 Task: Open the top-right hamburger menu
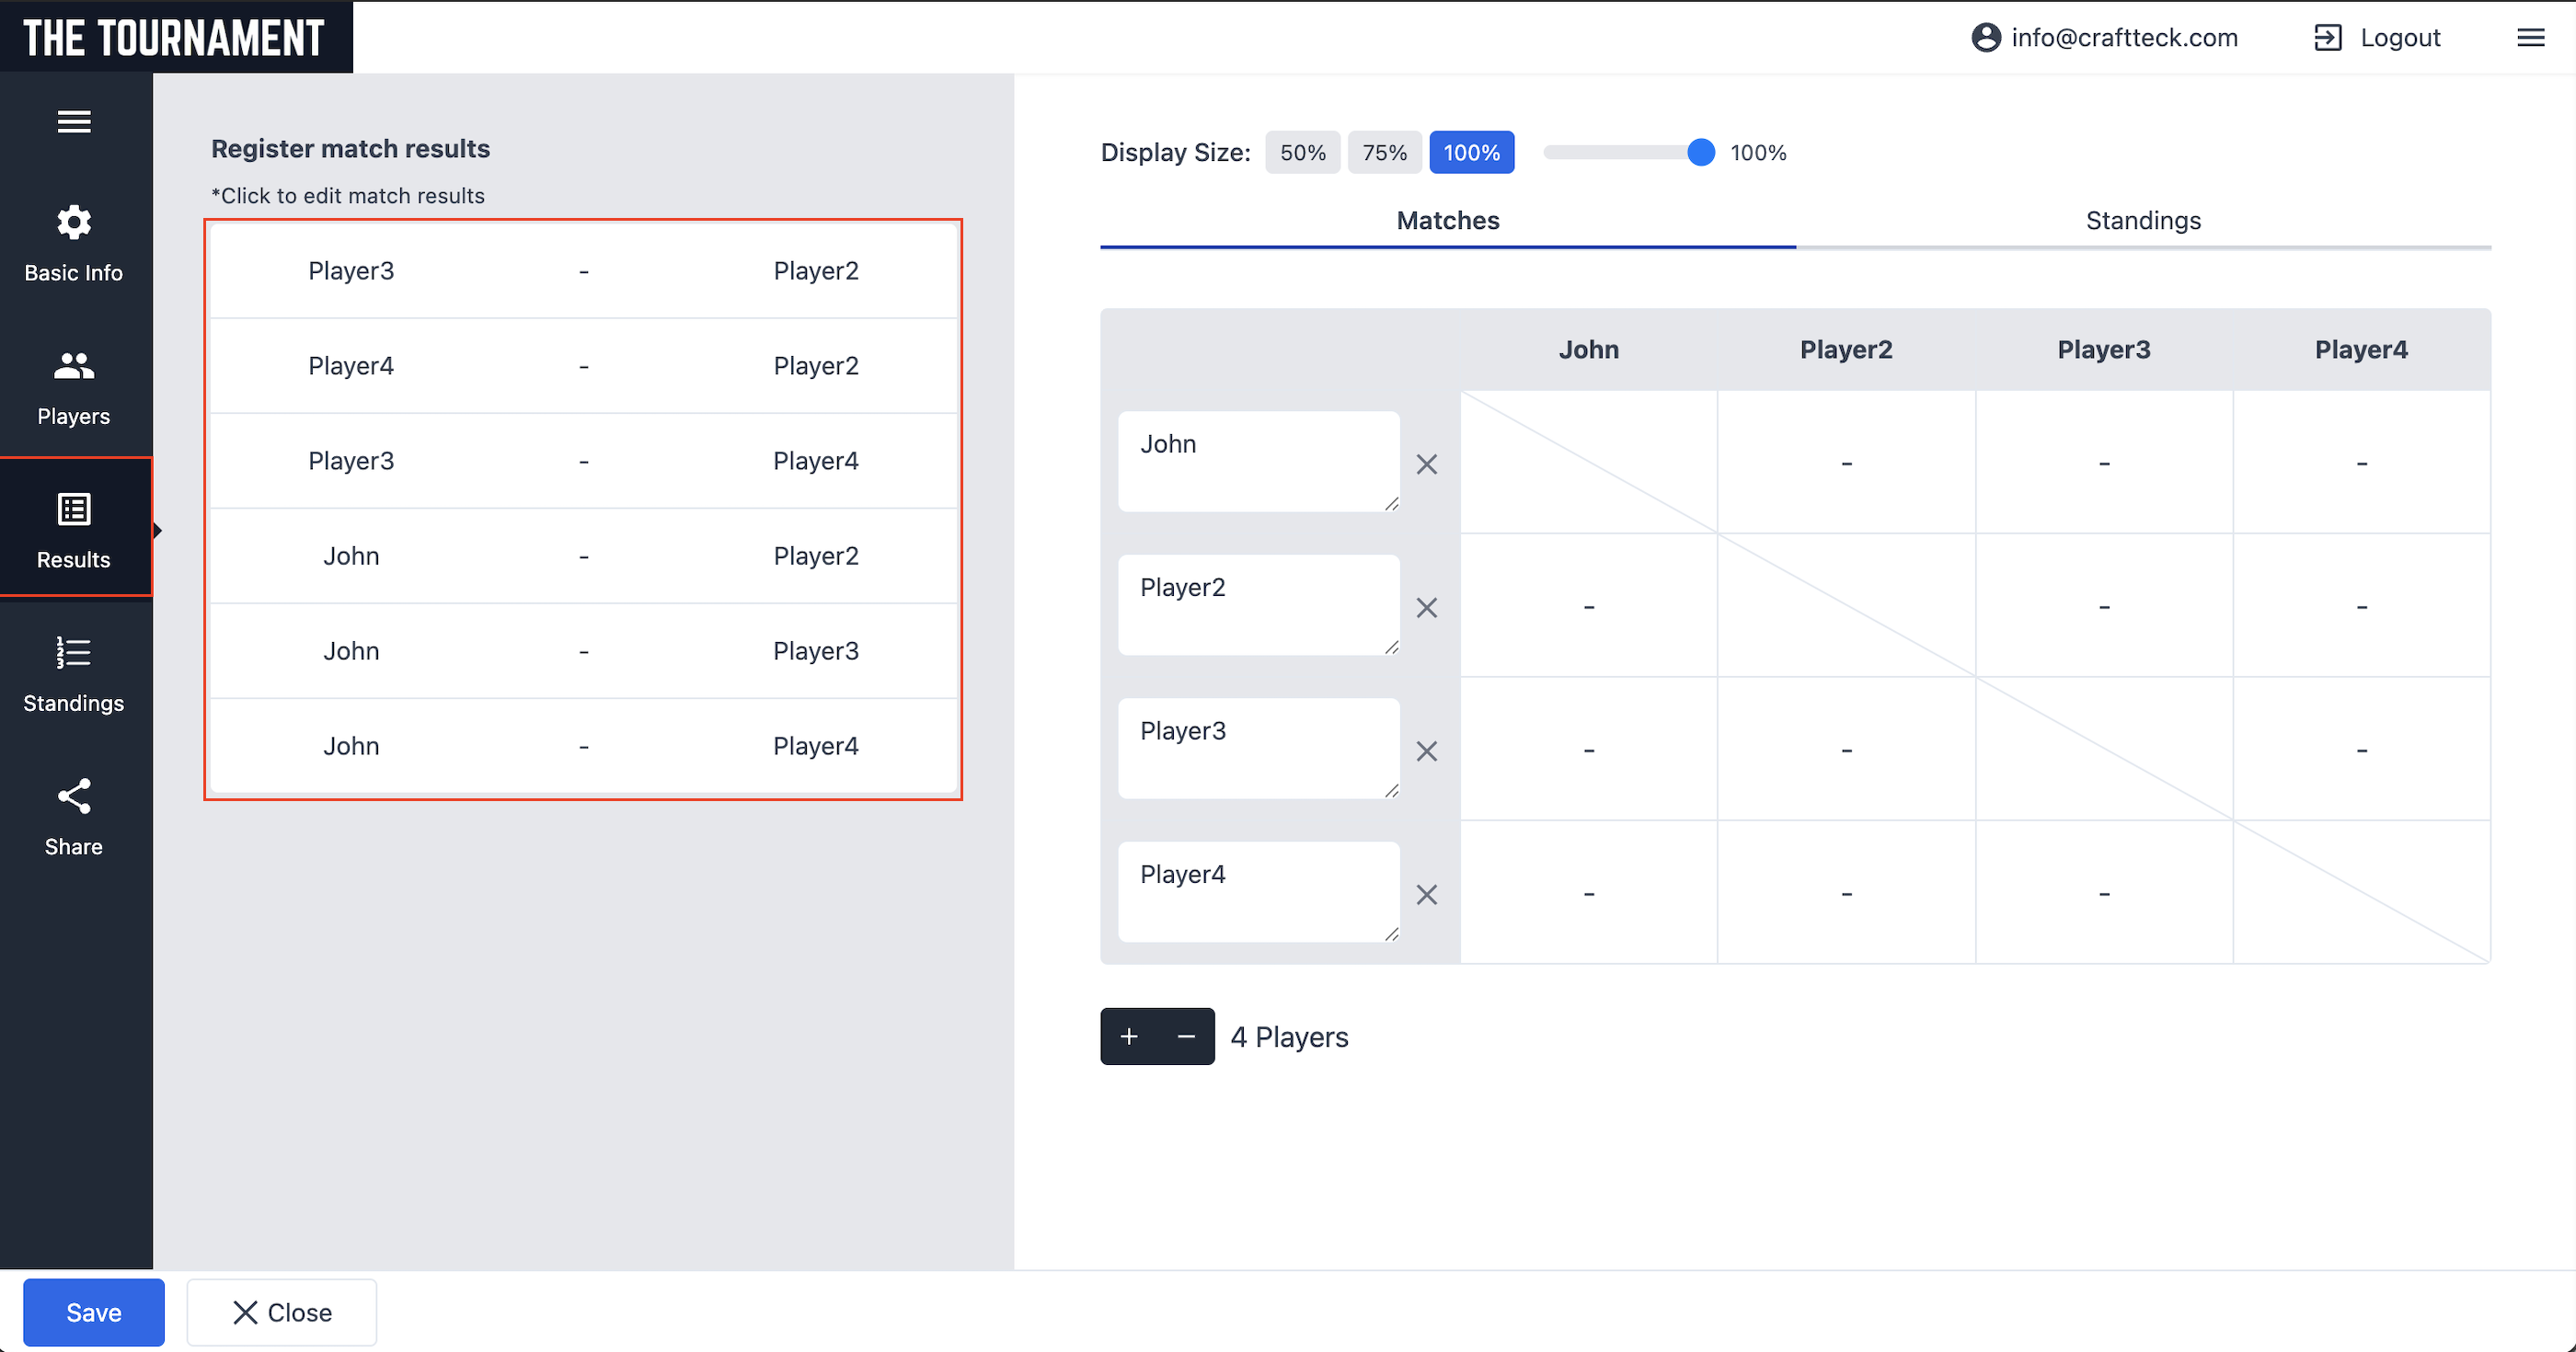click(x=2530, y=38)
